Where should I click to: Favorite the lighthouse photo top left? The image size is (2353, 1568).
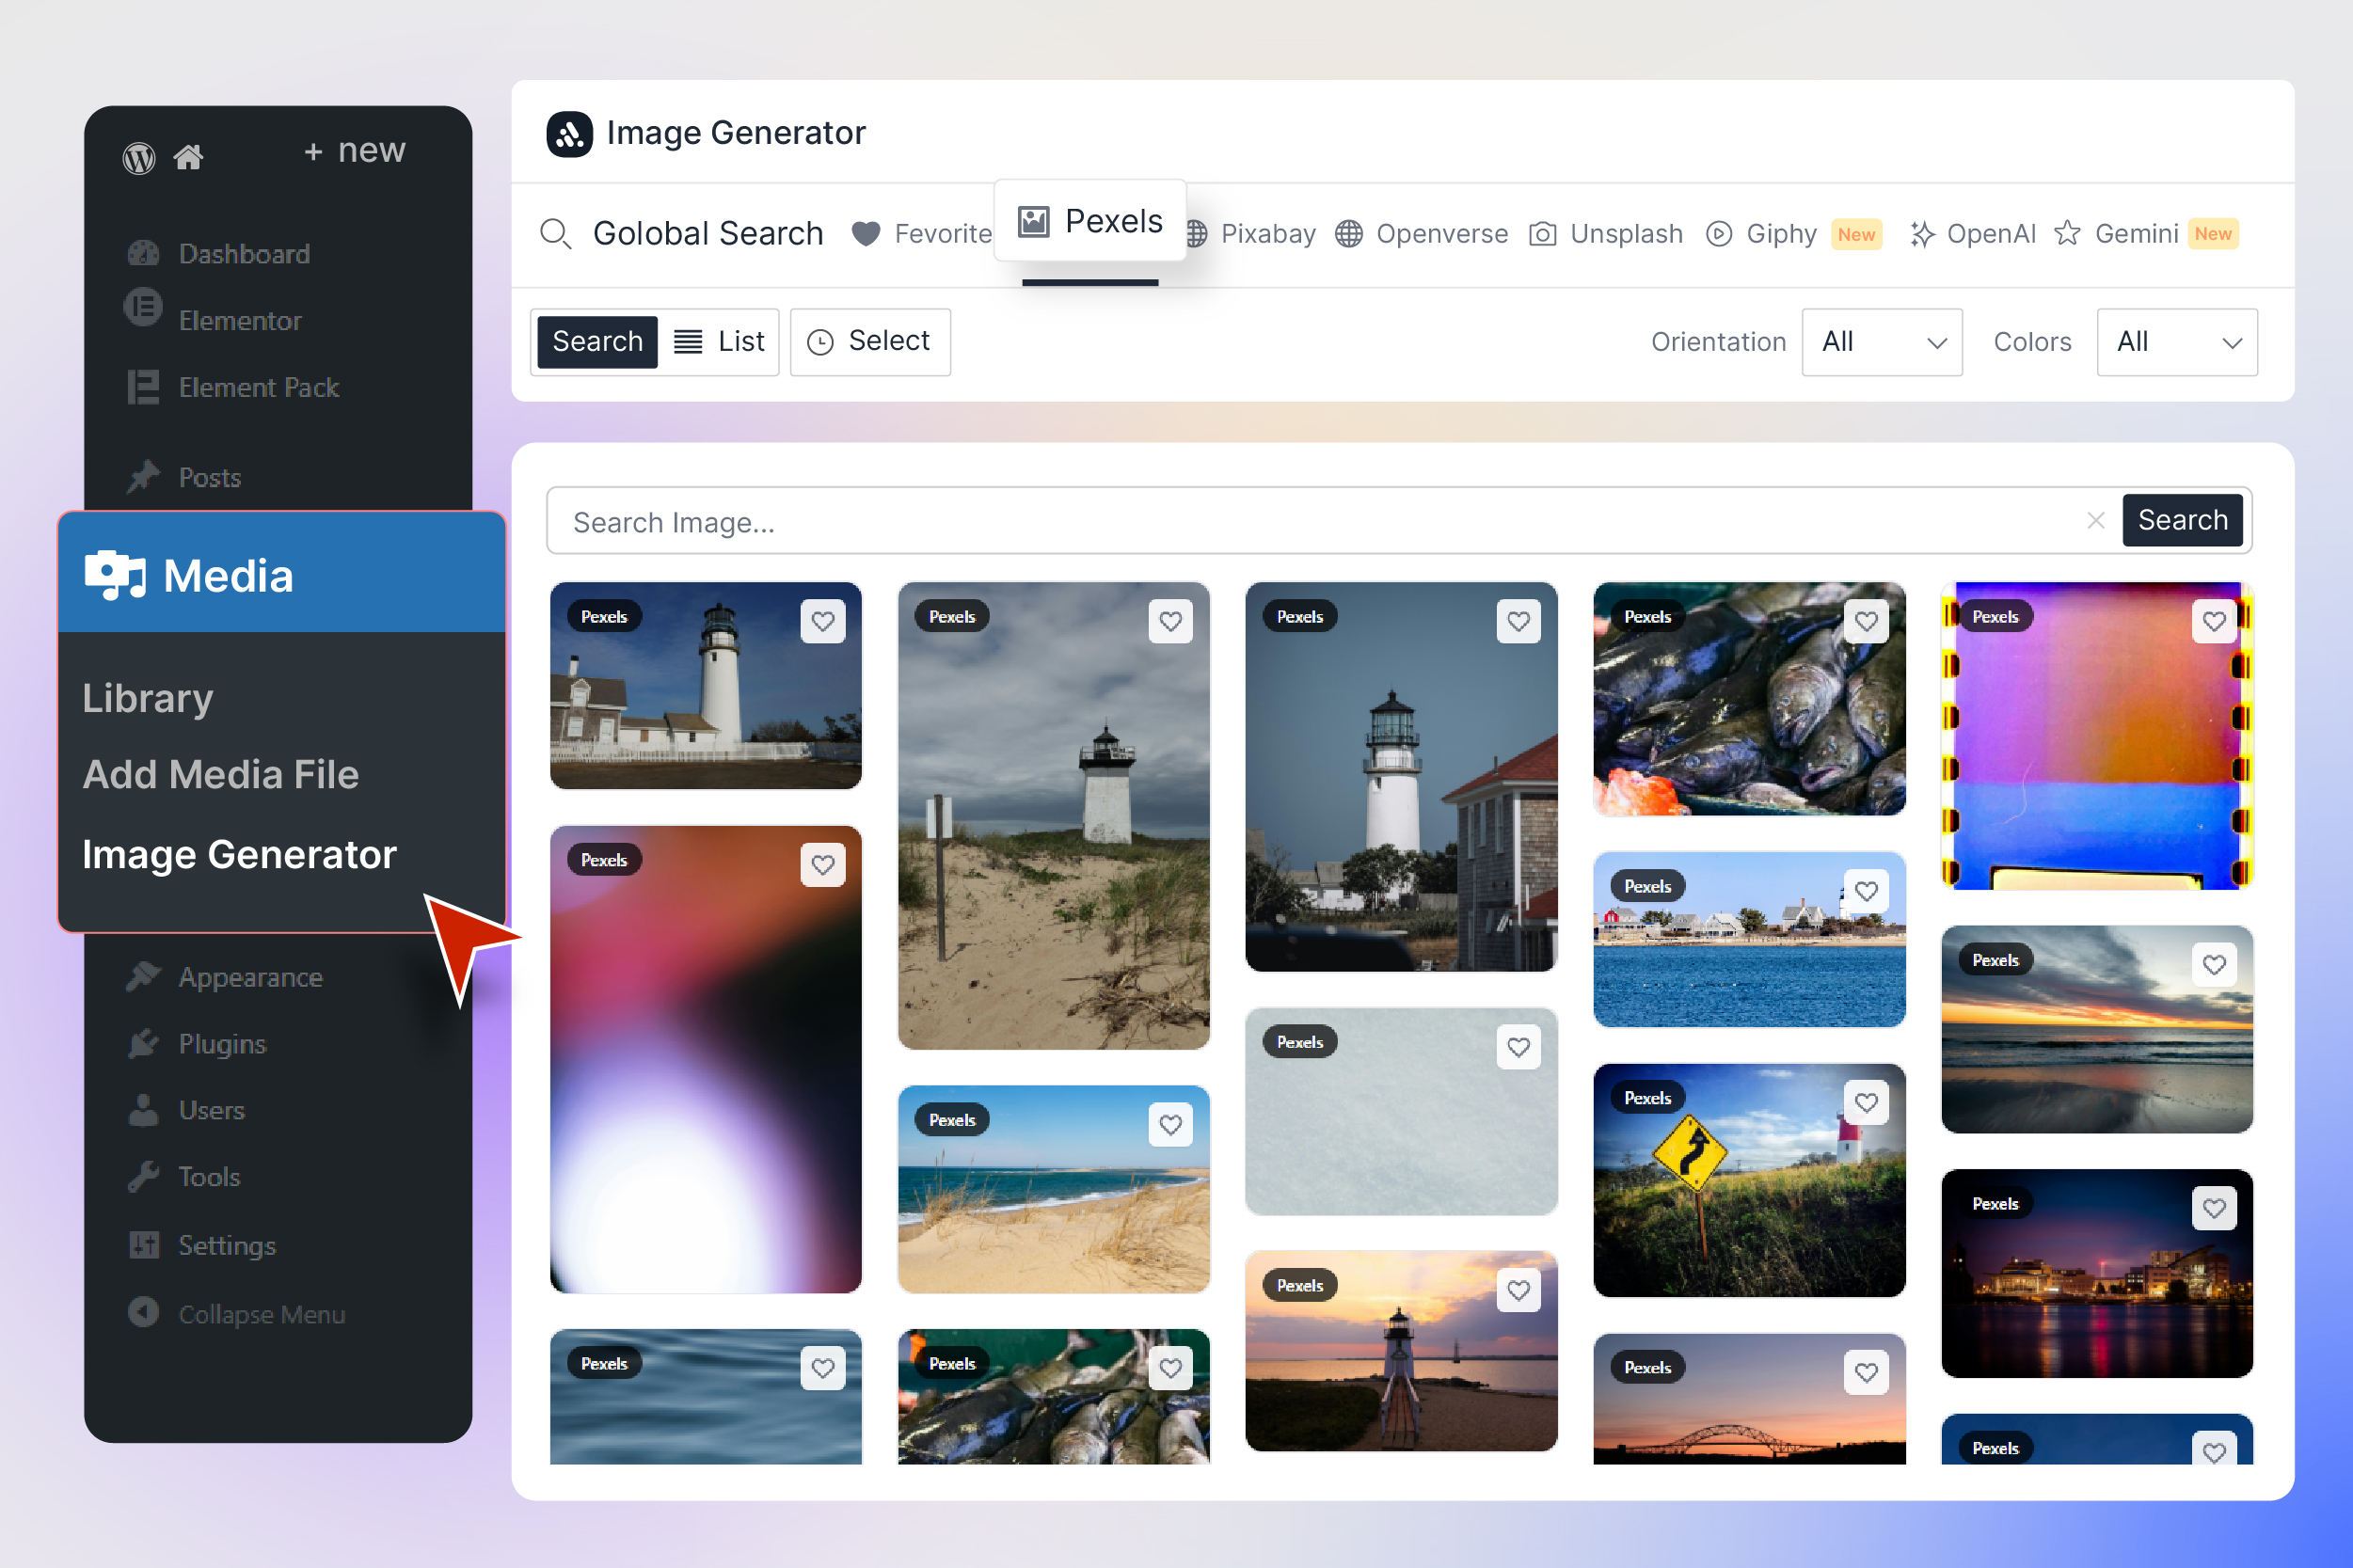click(823, 621)
